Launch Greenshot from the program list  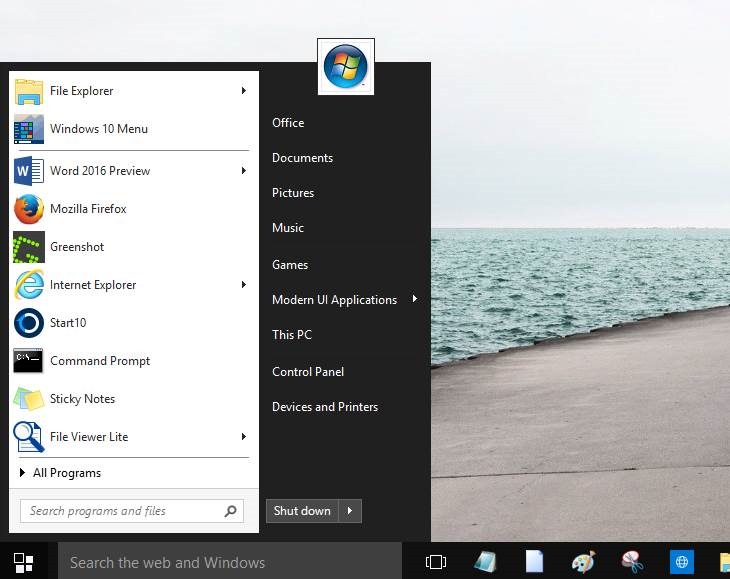pyautogui.click(x=77, y=247)
